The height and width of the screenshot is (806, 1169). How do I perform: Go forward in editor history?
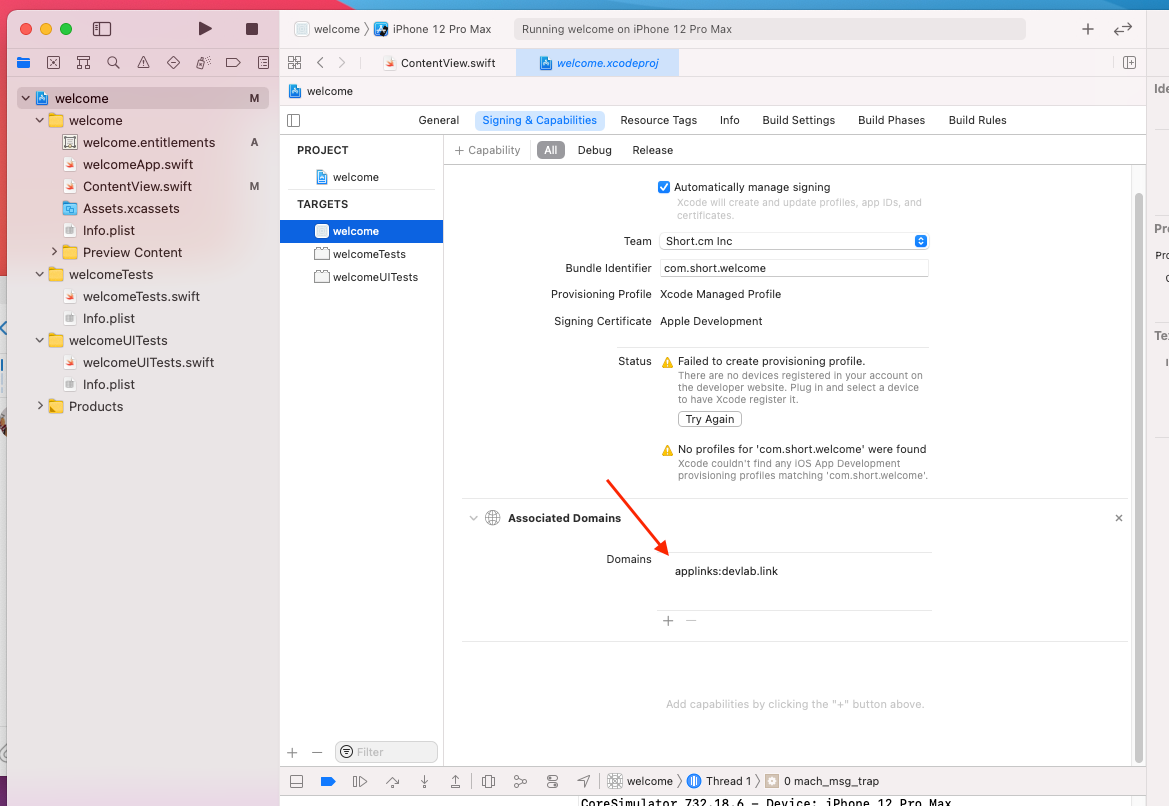342,63
